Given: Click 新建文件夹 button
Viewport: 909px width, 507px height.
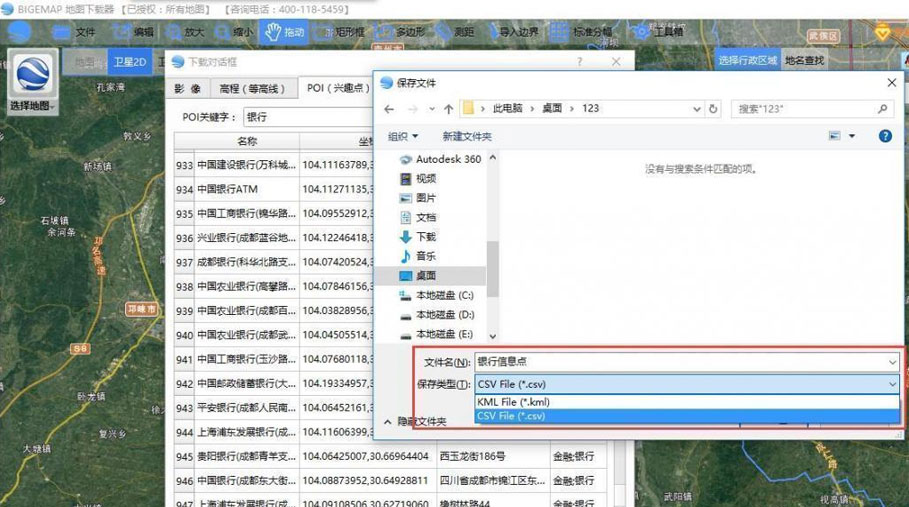Looking at the screenshot, I should [x=467, y=136].
